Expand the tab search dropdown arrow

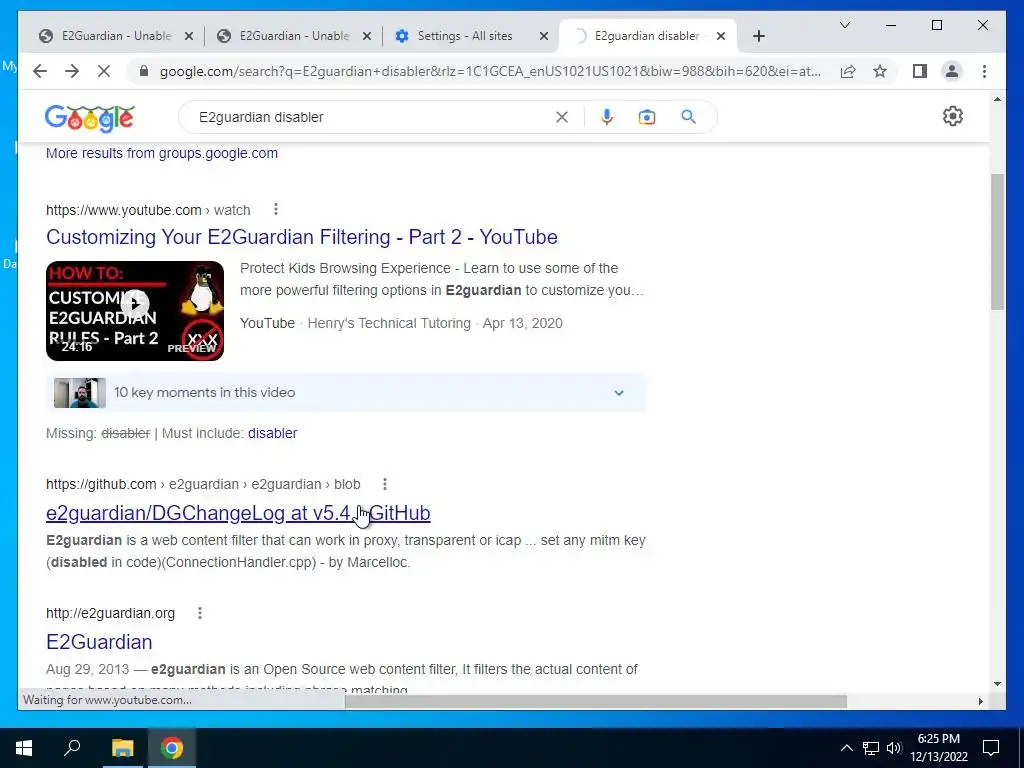click(844, 25)
